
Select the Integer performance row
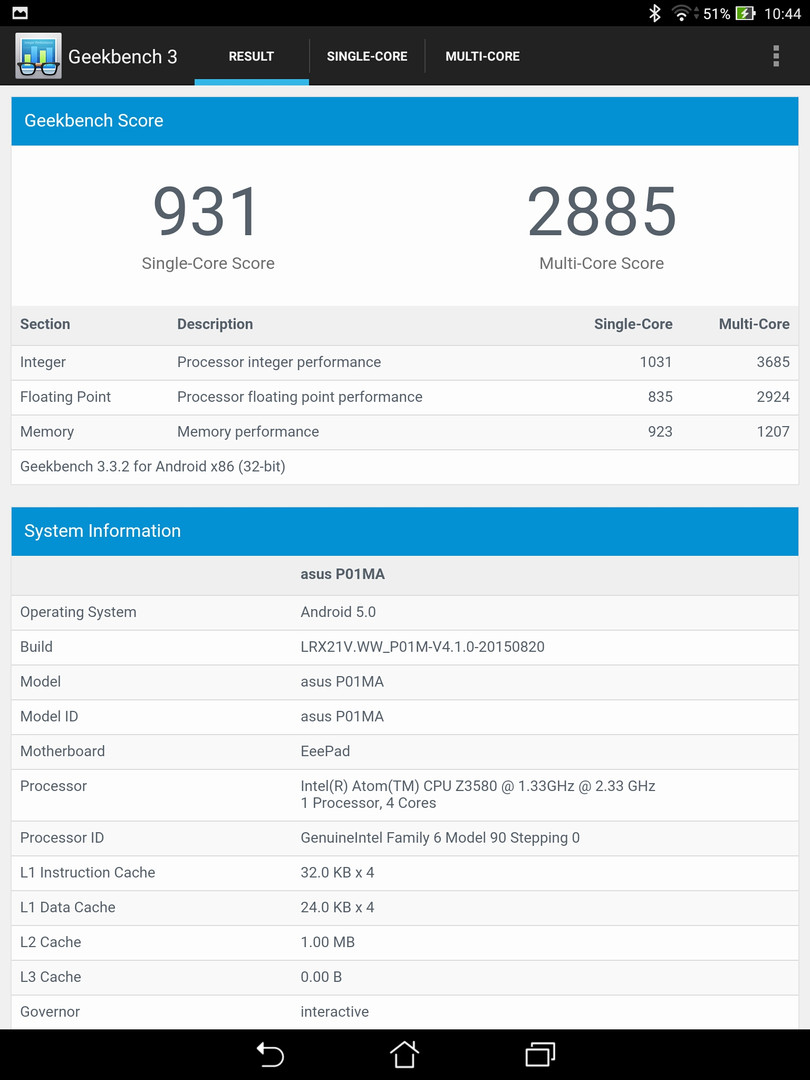(404, 362)
